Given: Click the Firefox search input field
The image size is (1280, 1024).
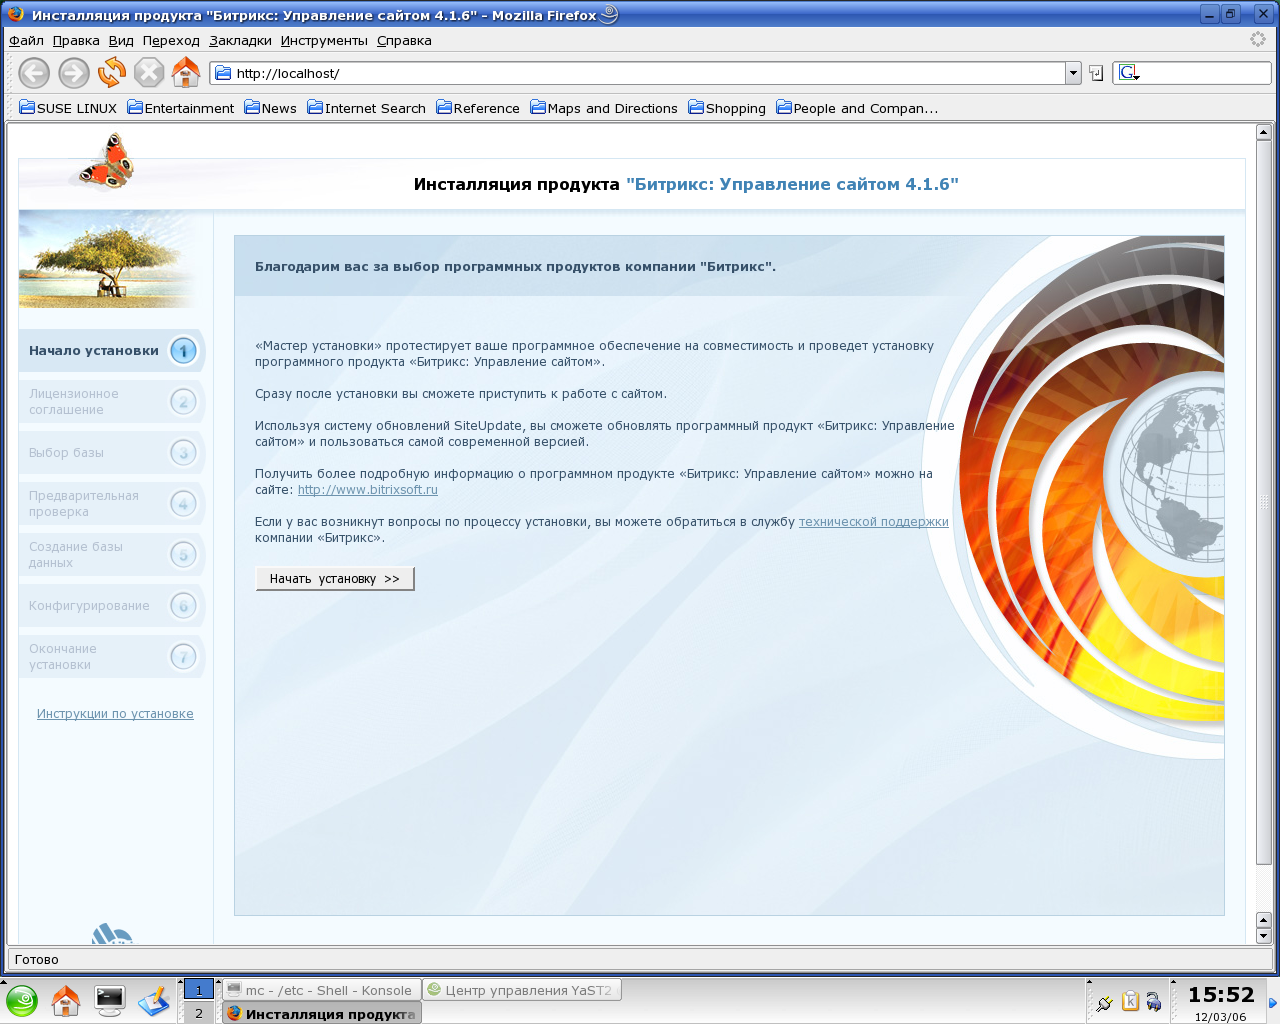Looking at the screenshot, I should point(1206,73).
